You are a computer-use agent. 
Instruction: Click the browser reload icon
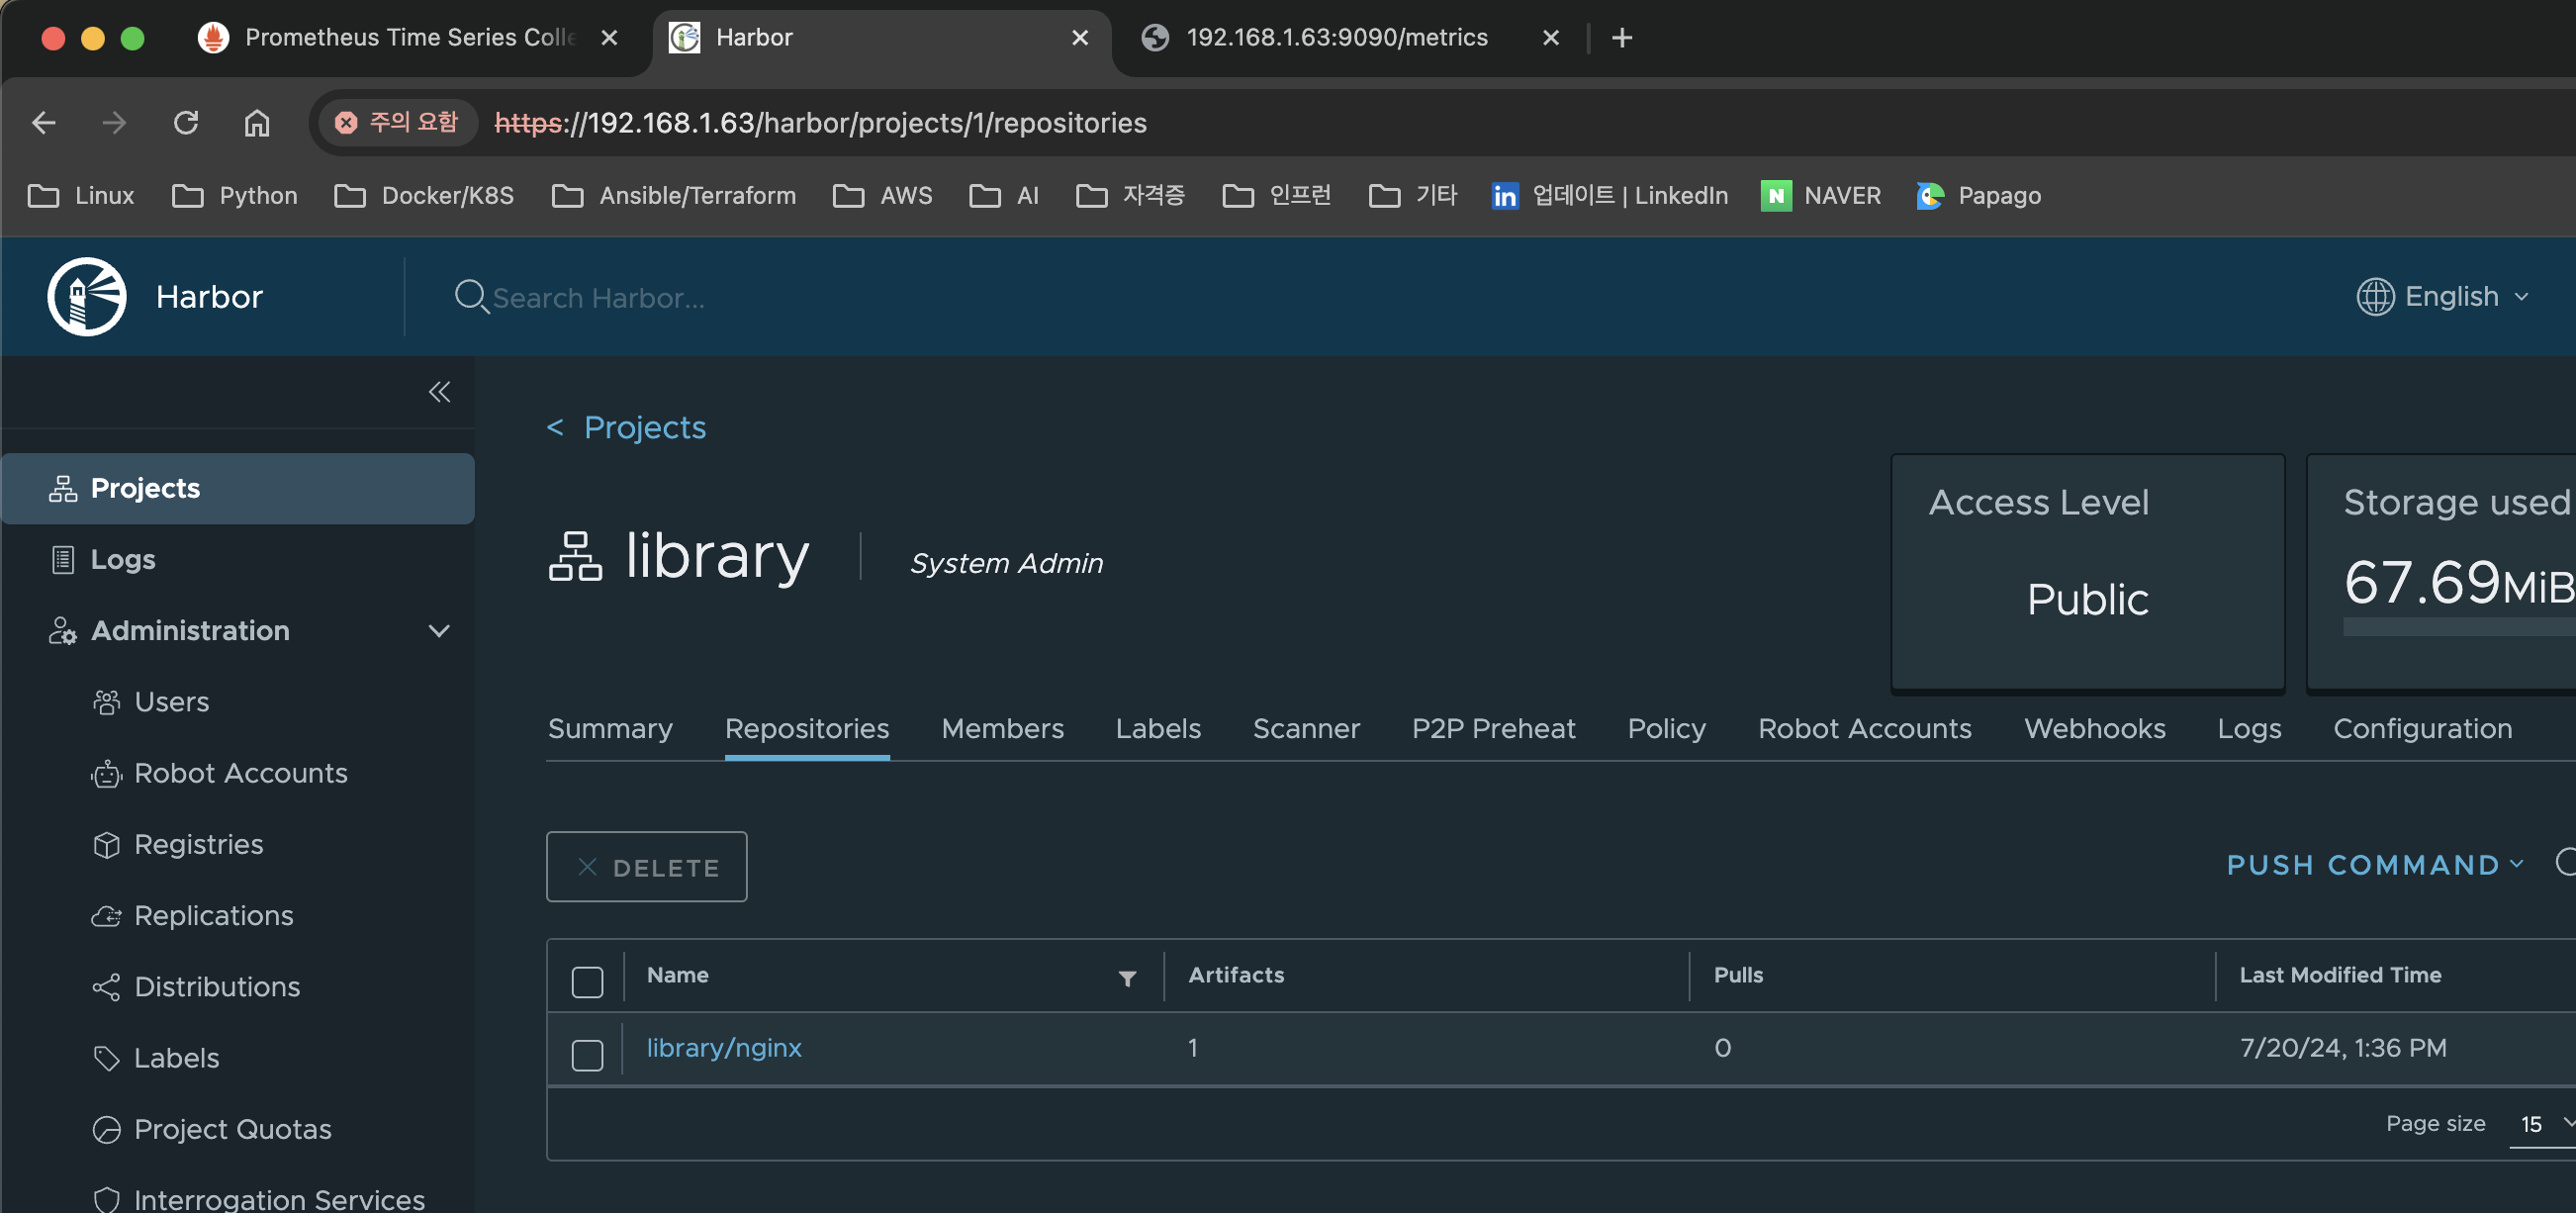(x=186, y=122)
